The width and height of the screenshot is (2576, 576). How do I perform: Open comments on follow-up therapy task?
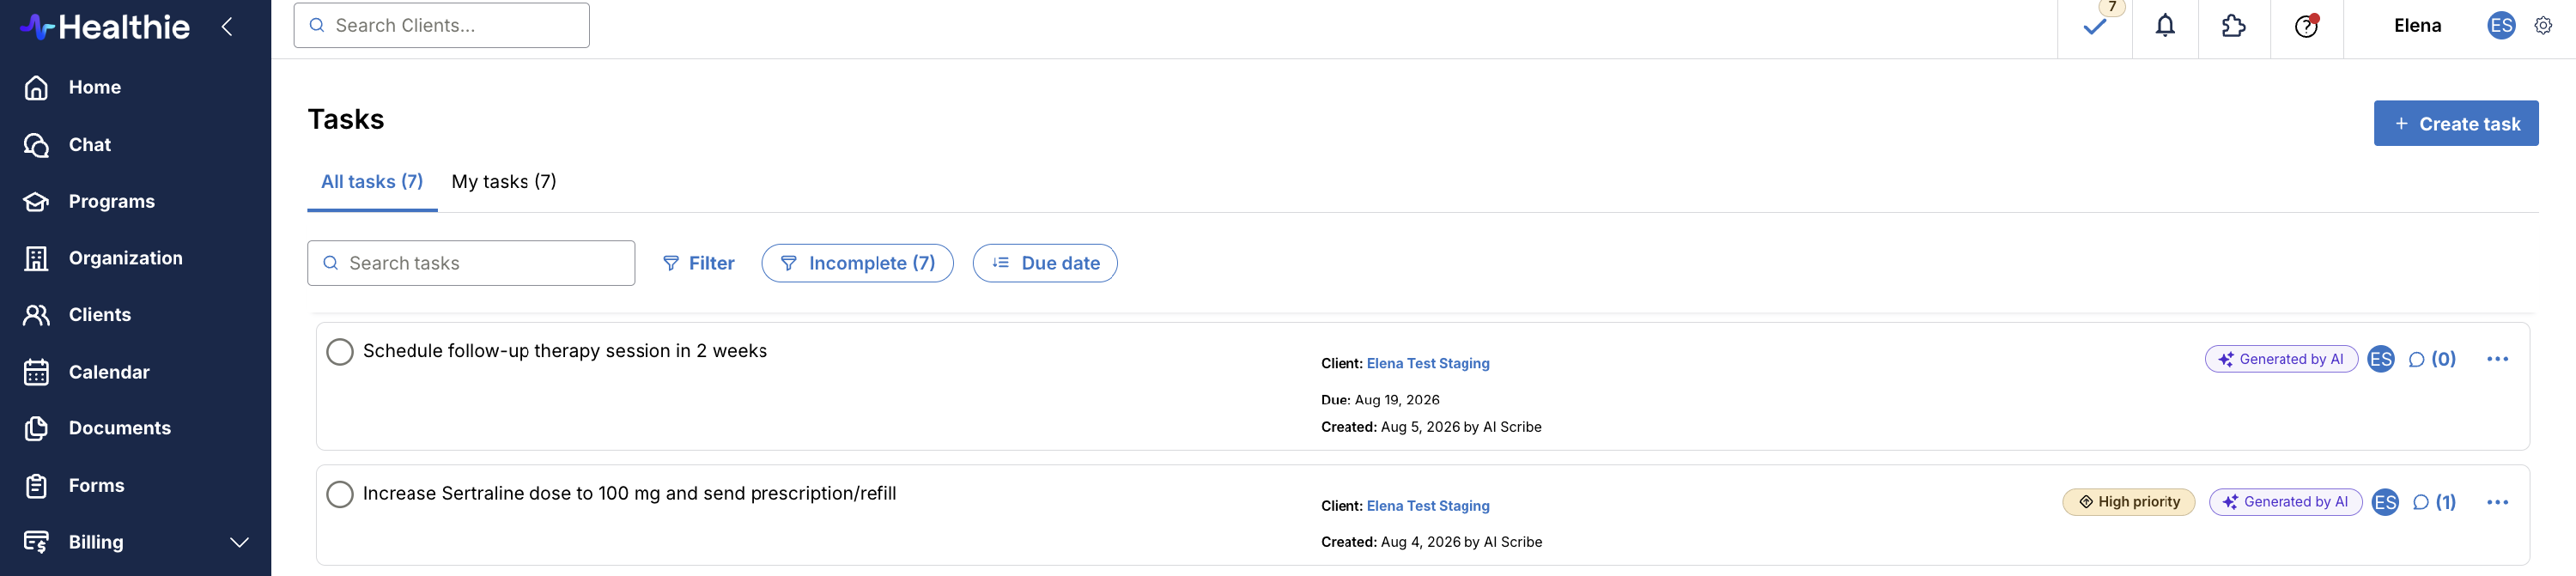click(x=2431, y=359)
